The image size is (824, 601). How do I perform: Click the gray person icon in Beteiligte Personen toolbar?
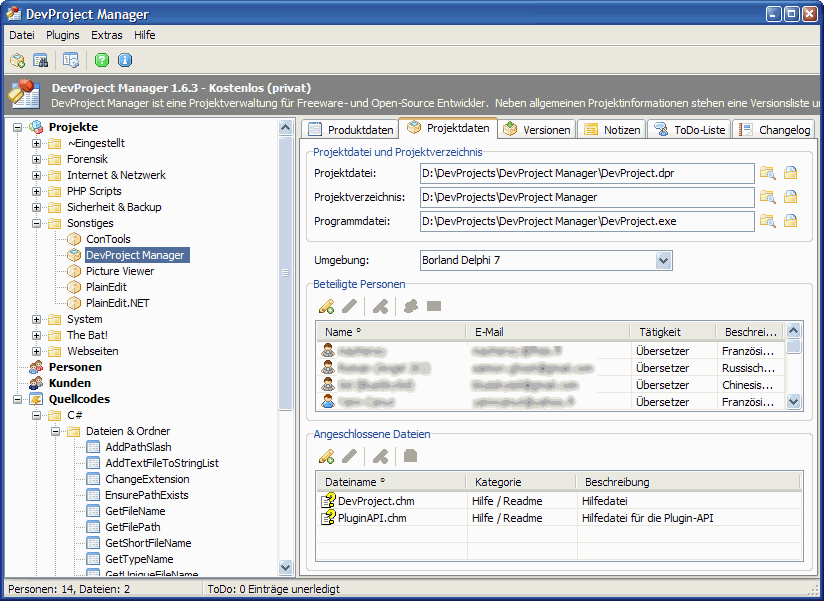pyautogui.click(x=410, y=306)
